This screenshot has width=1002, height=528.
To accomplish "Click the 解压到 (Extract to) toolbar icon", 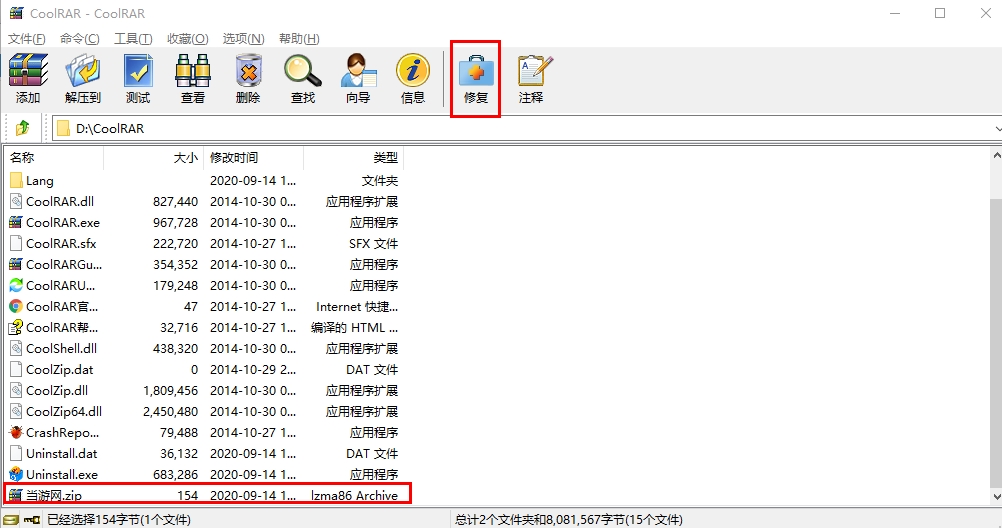I will [x=83, y=70].
